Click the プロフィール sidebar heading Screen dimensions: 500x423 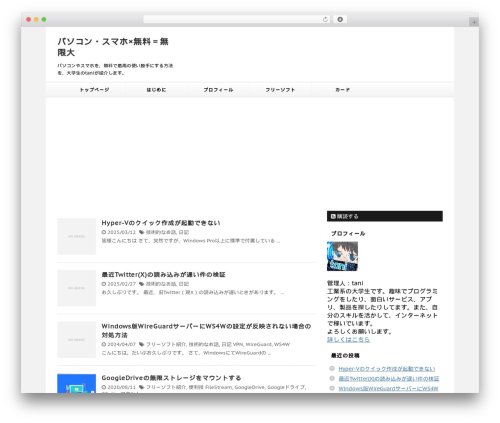click(x=348, y=233)
